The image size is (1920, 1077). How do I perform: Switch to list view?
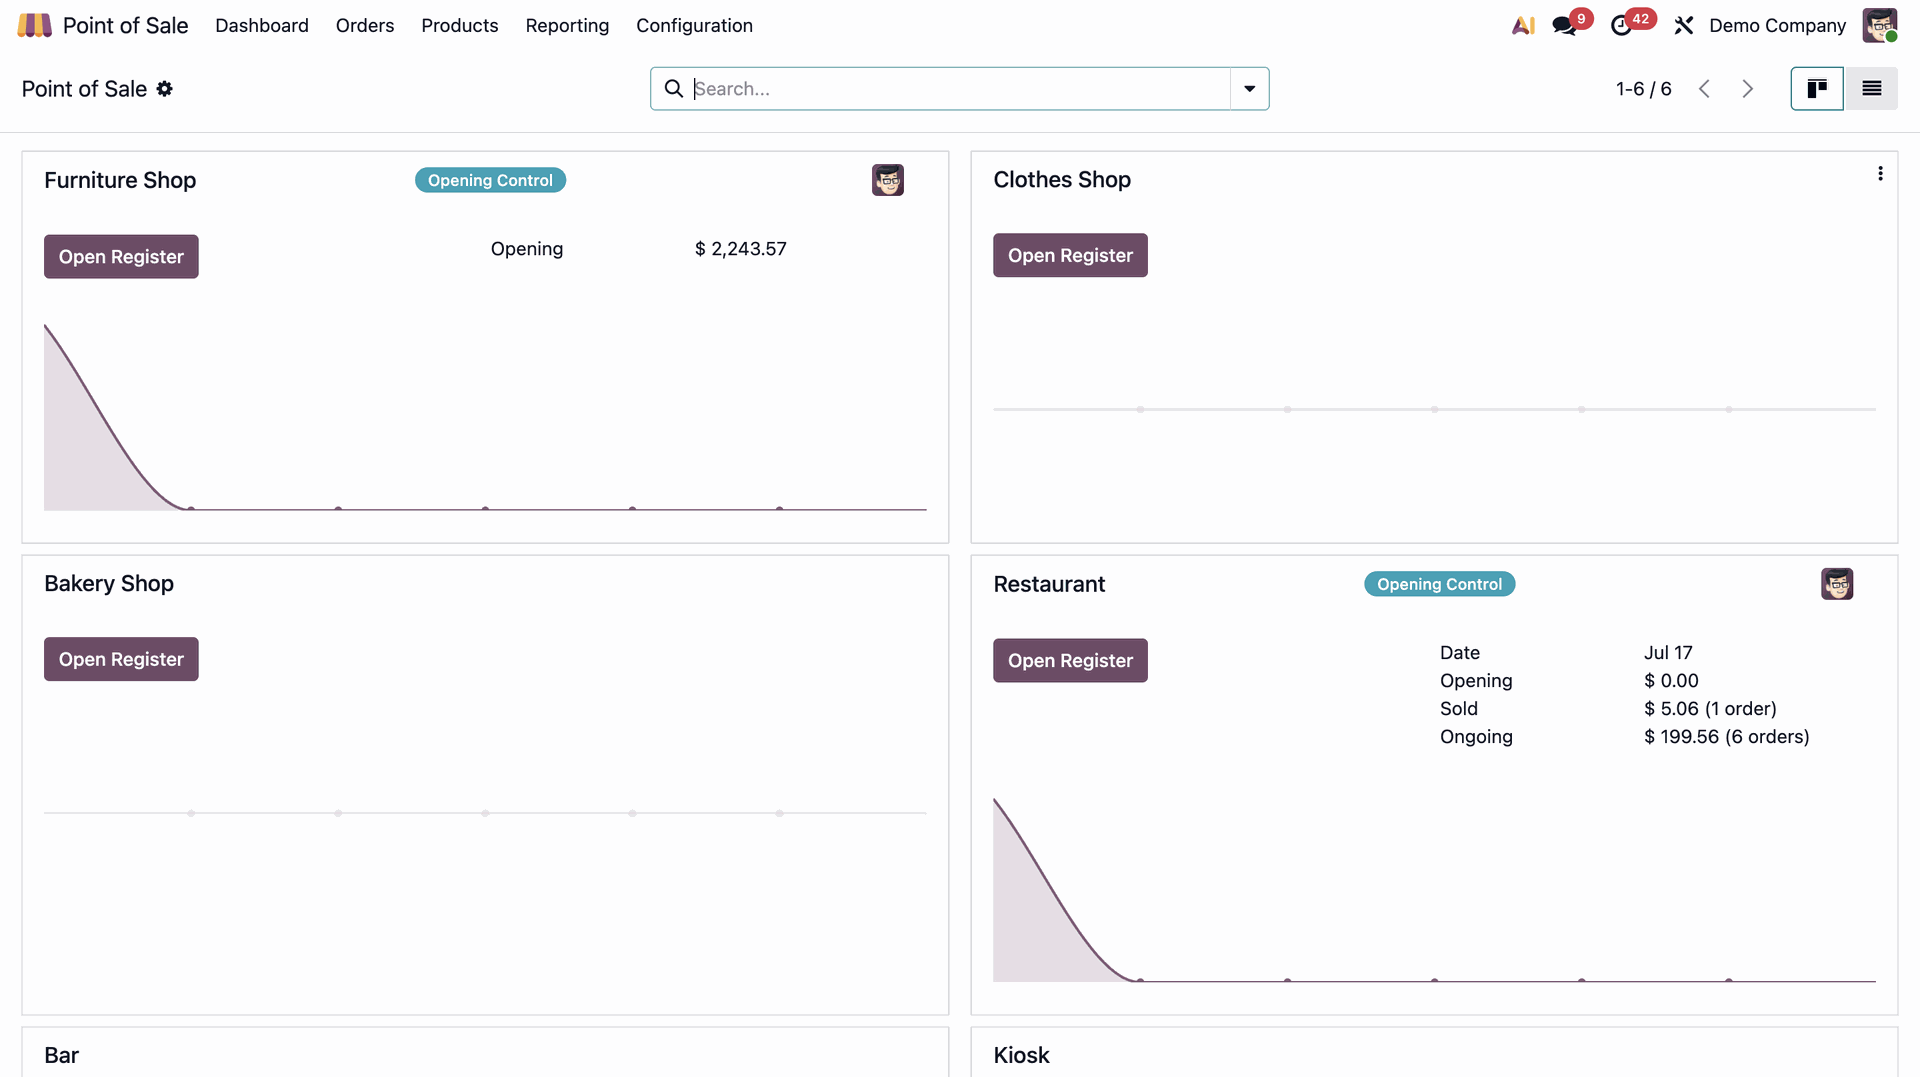click(x=1871, y=89)
